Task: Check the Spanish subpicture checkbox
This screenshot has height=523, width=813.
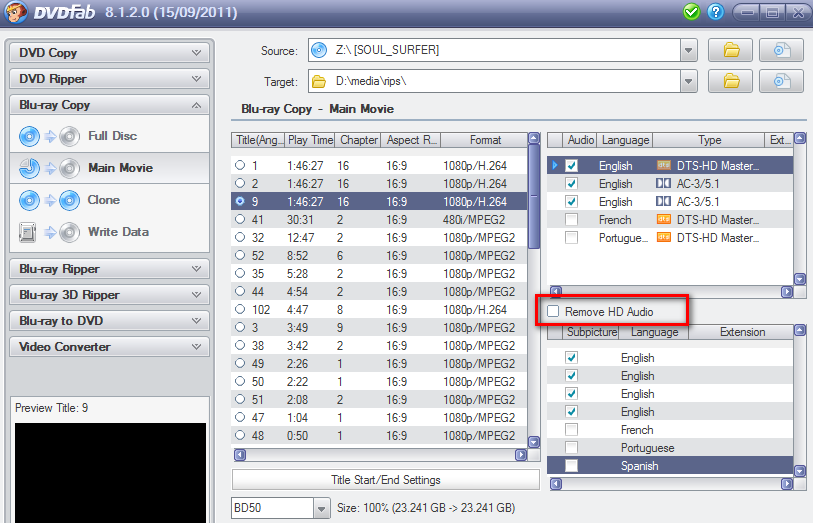Action: pyautogui.click(x=571, y=465)
